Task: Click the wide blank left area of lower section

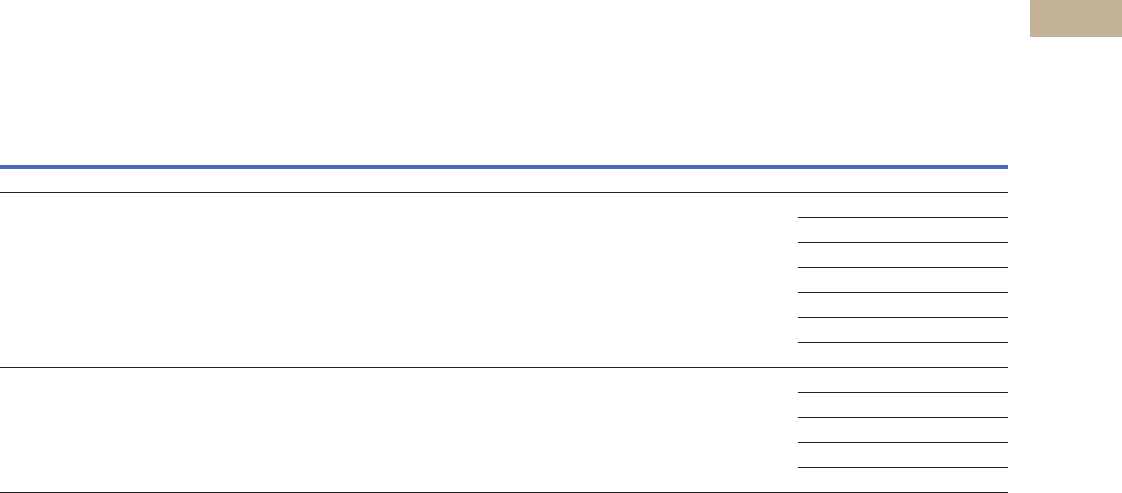Action: click(399, 430)
